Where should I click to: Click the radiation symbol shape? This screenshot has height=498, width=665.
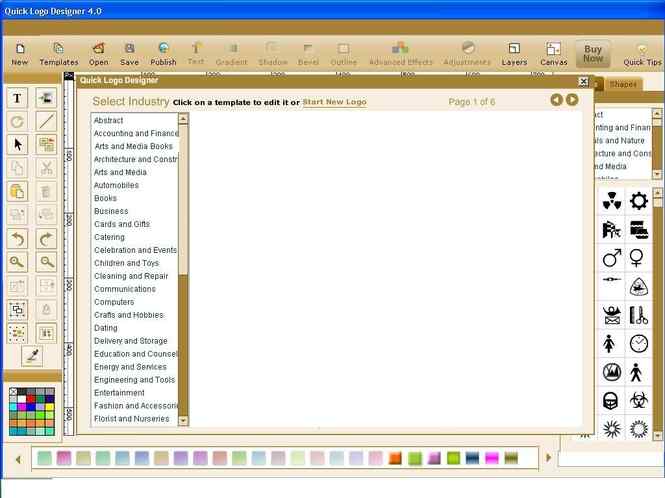(x=612, y=201)
